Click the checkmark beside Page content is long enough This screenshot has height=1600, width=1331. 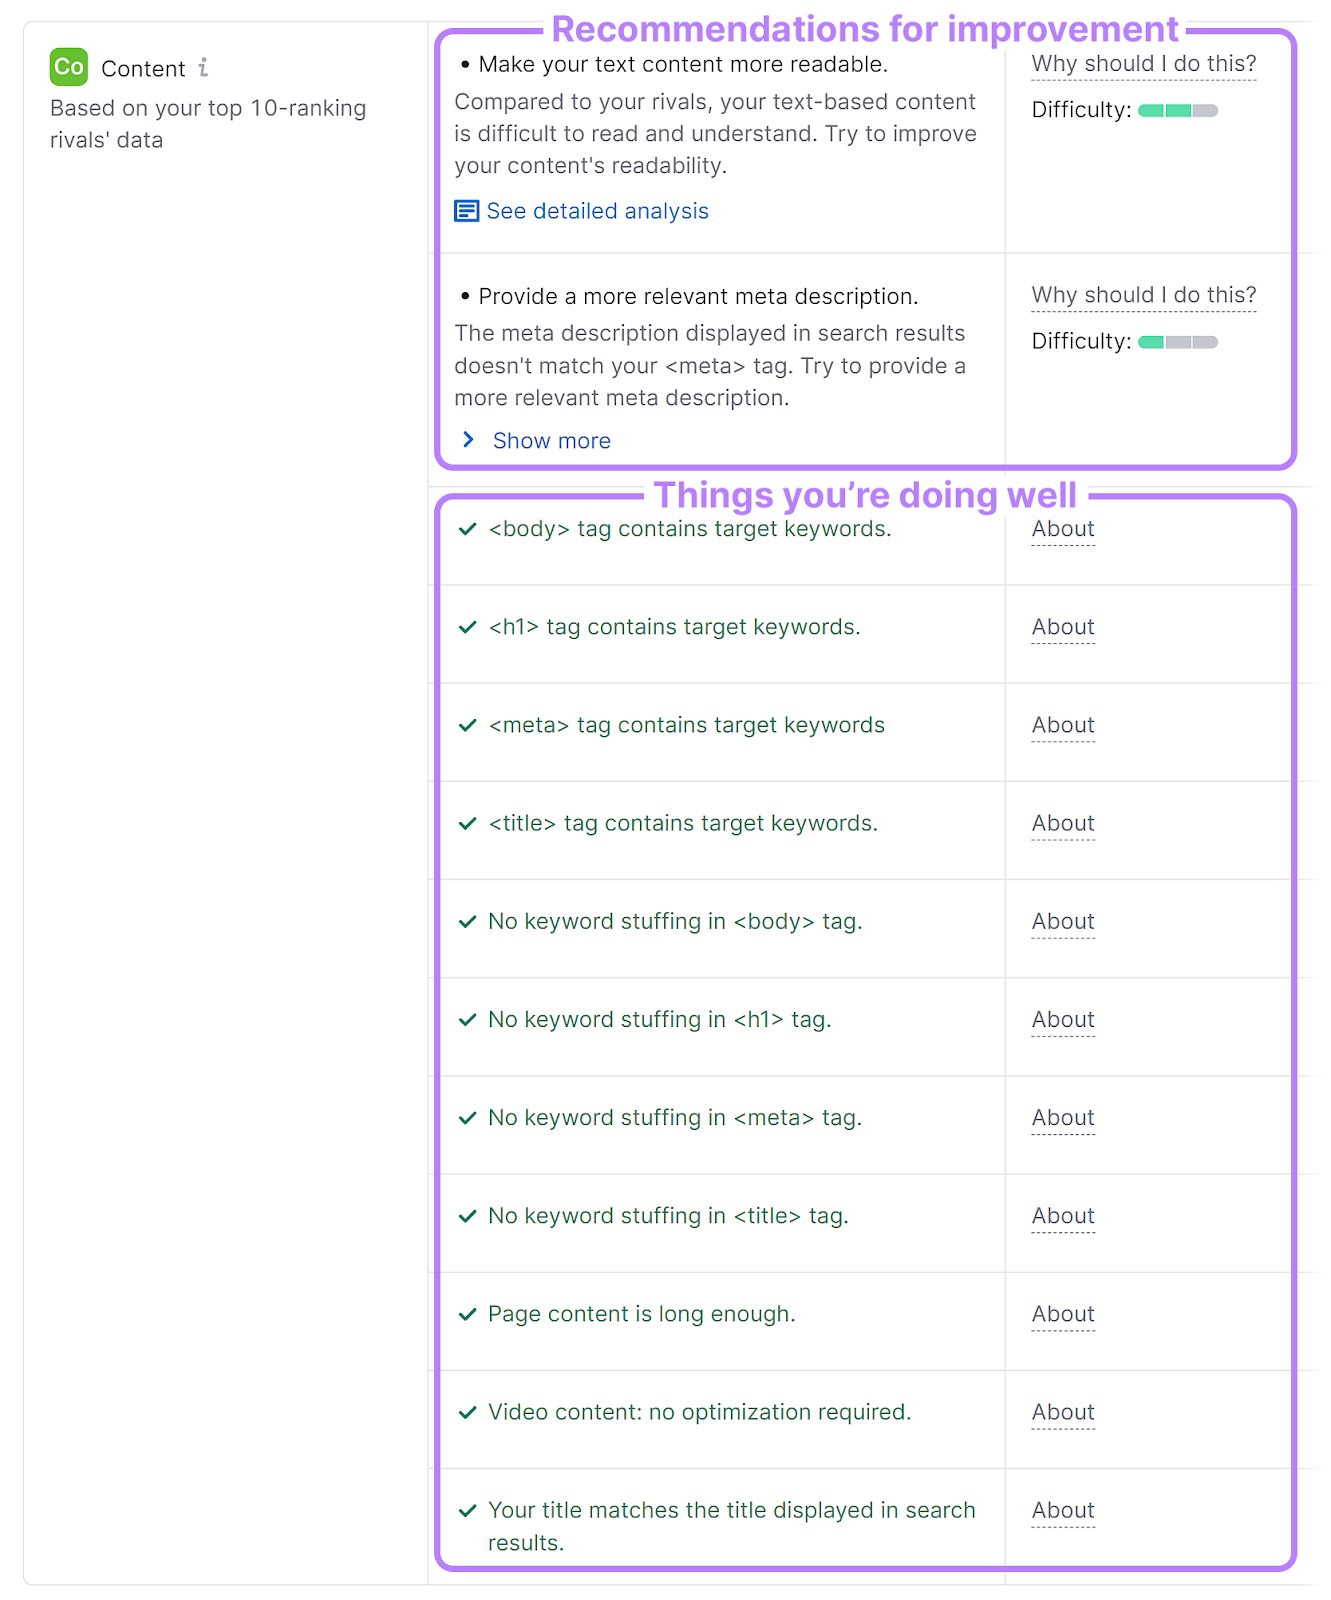[x=467, y=1314]
